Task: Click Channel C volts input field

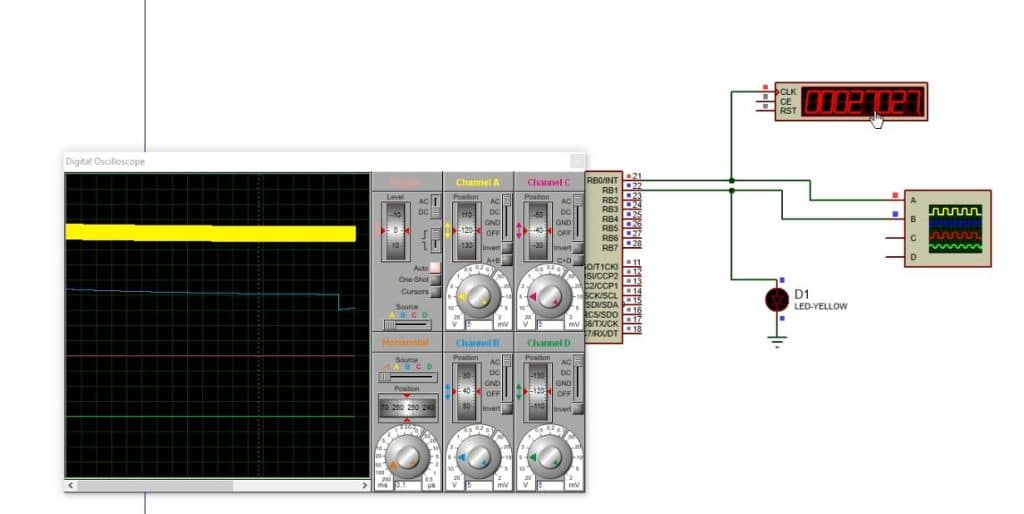Action: [x=551, y=325]
